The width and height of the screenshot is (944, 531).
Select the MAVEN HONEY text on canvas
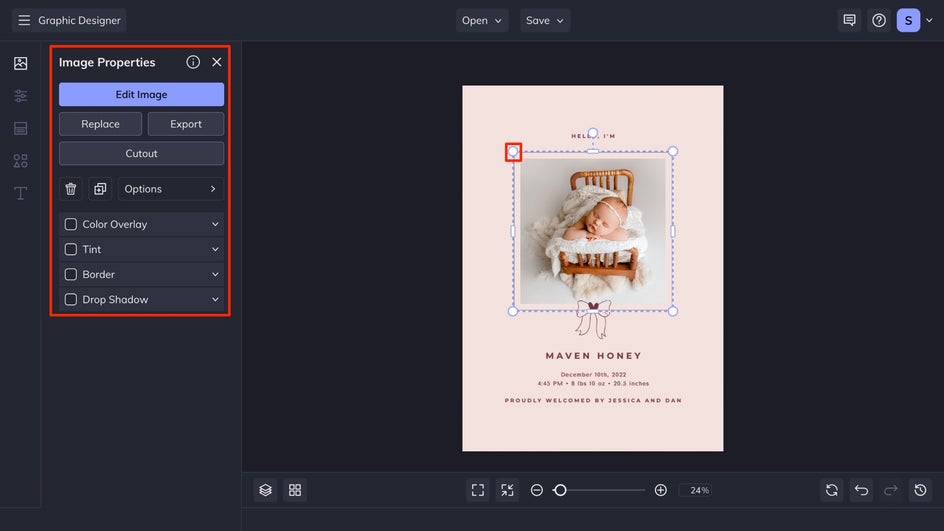click(x=594, y=356)
